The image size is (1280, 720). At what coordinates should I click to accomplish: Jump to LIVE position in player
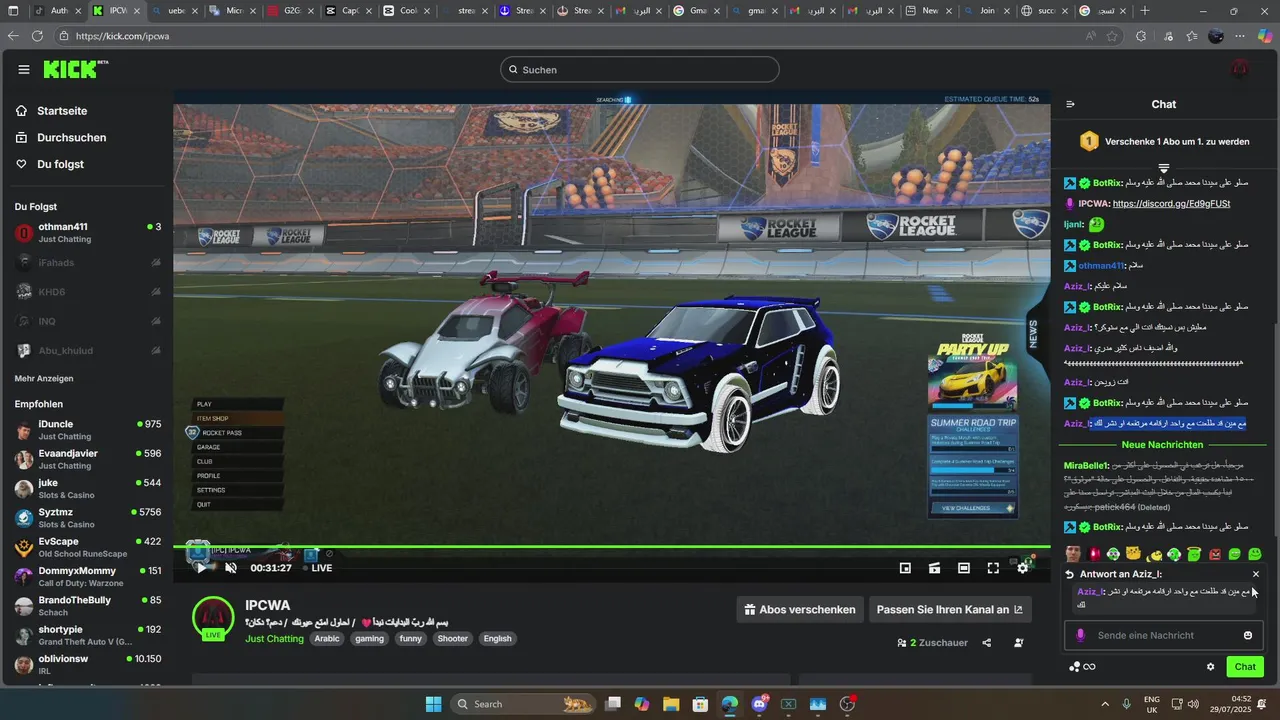point(316,568)
